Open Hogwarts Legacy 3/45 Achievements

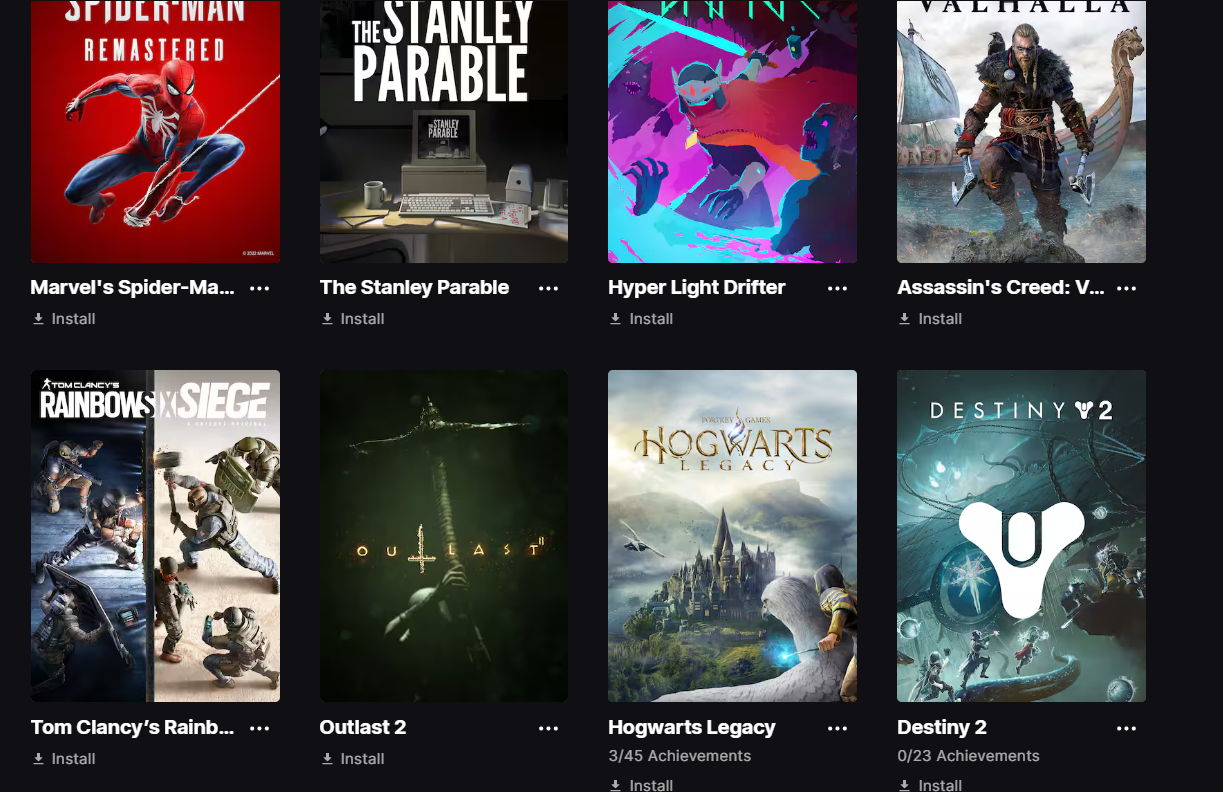click(x=679, y=756)
